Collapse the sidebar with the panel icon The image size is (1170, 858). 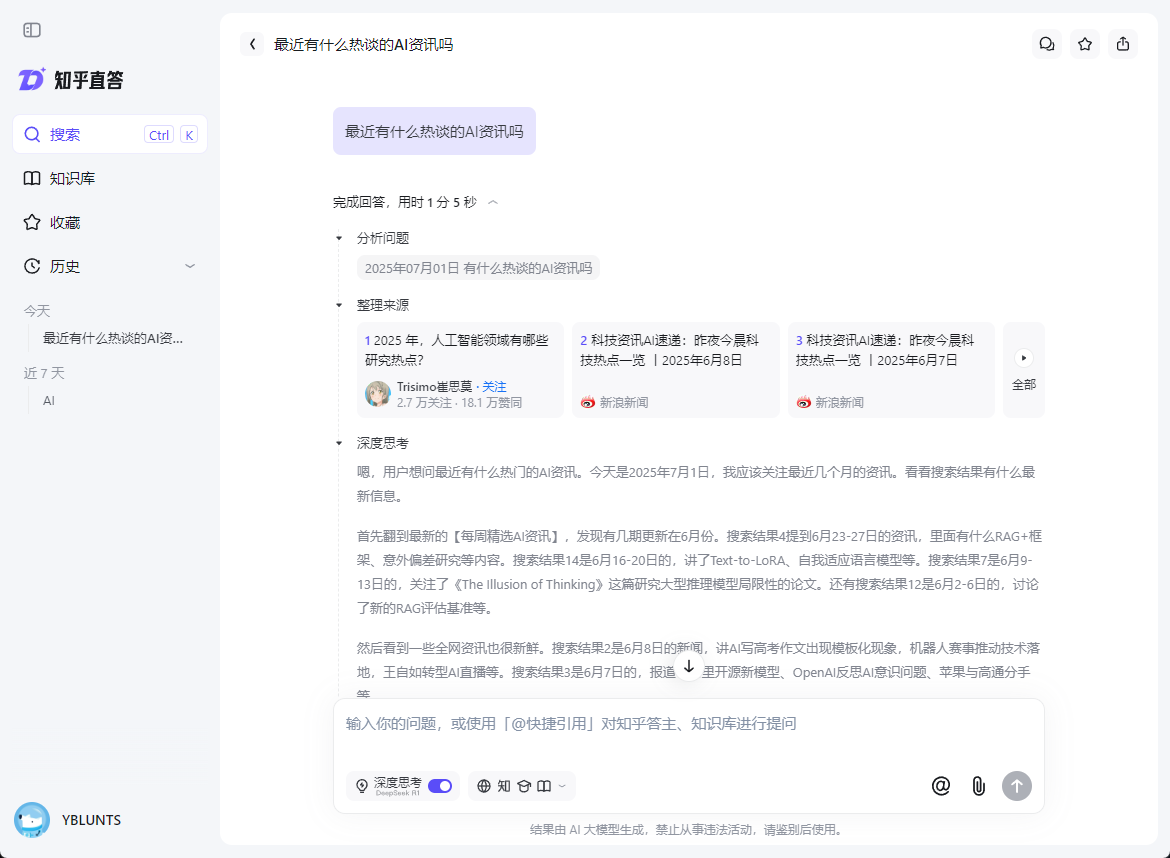pos(32,30)
